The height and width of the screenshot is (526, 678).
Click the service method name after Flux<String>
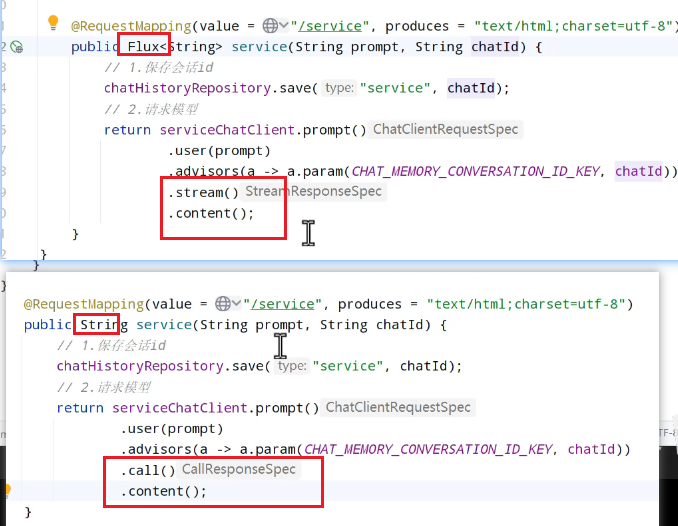coord(259,47)
